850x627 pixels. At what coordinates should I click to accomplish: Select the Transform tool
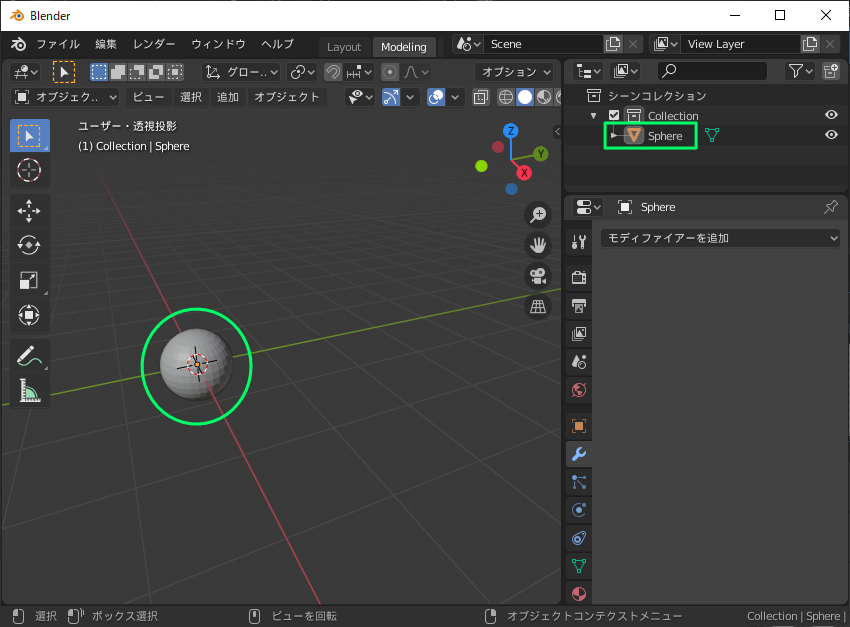pos(29,315)
